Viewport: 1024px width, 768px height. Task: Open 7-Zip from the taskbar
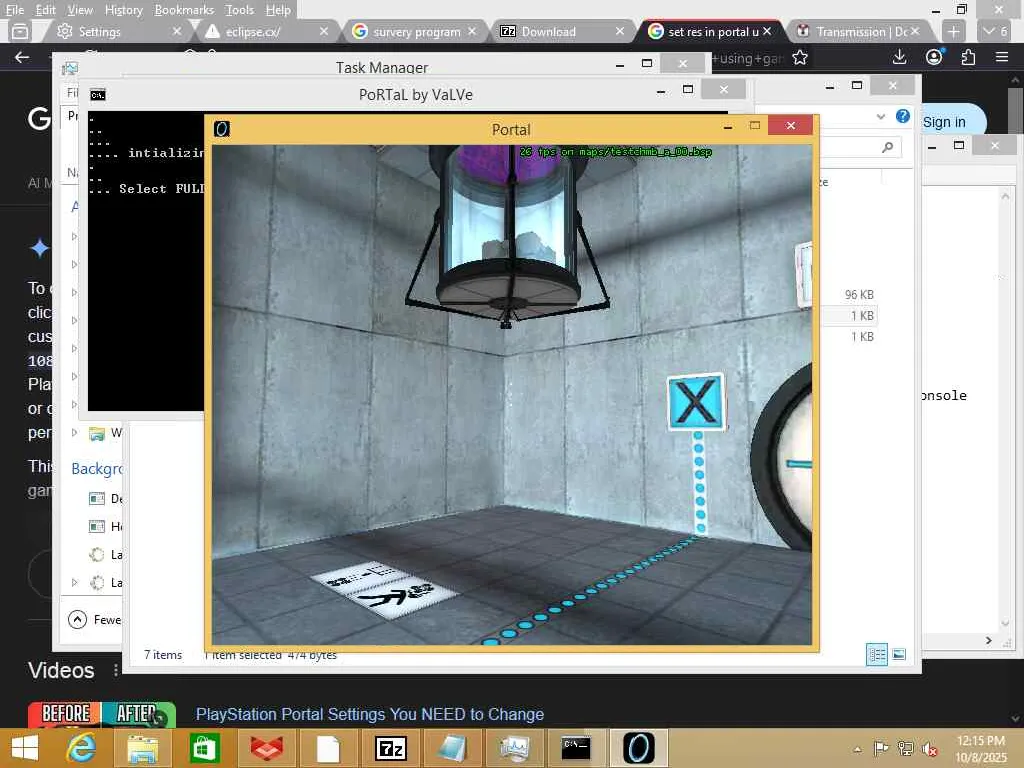pyautogui.click(x=391, y=748)
